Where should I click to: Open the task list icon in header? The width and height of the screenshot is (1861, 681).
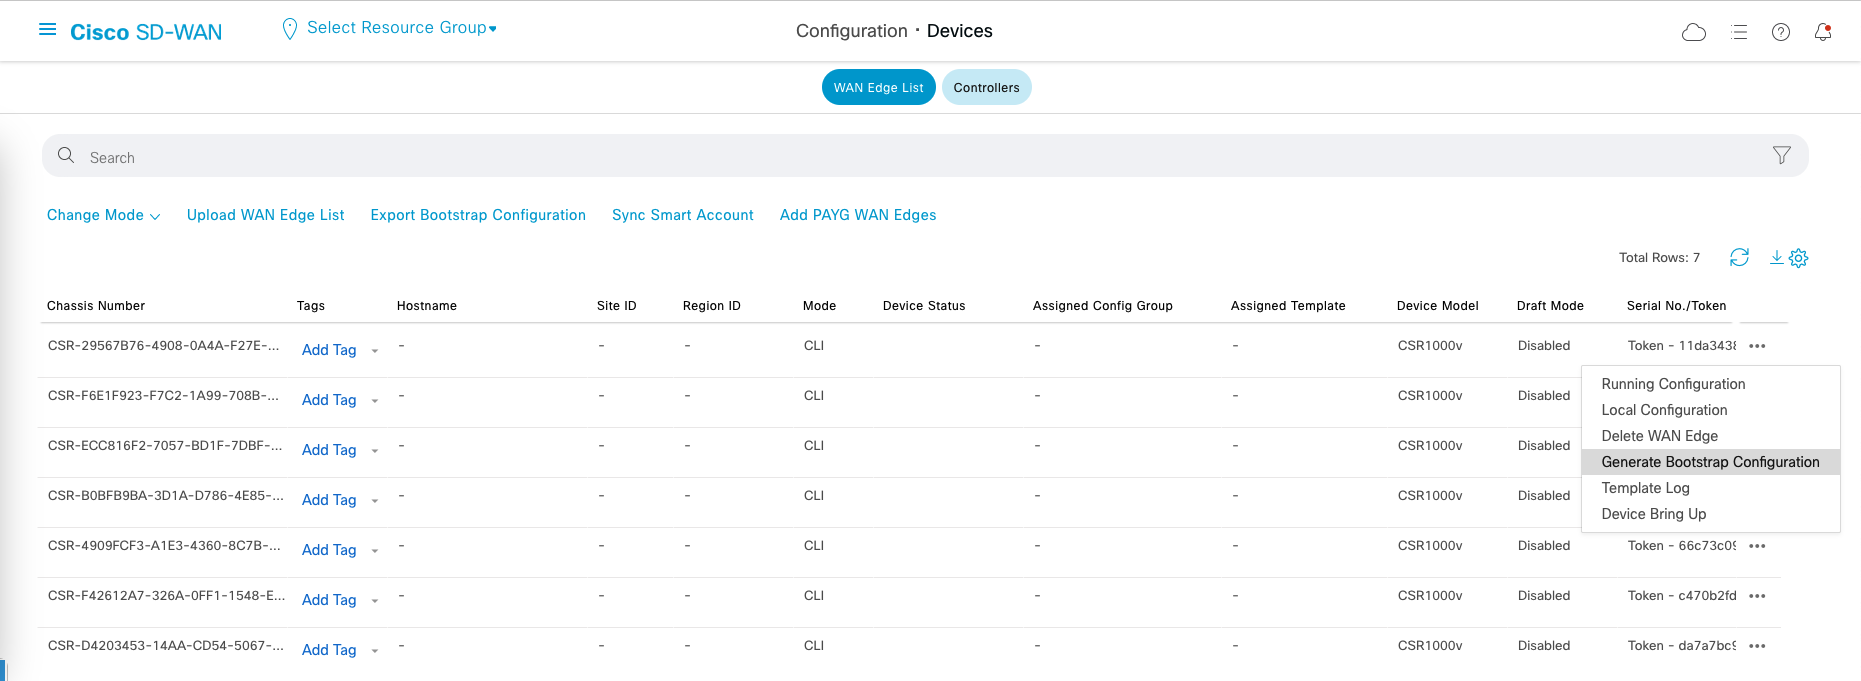(x=1739, y=32)
